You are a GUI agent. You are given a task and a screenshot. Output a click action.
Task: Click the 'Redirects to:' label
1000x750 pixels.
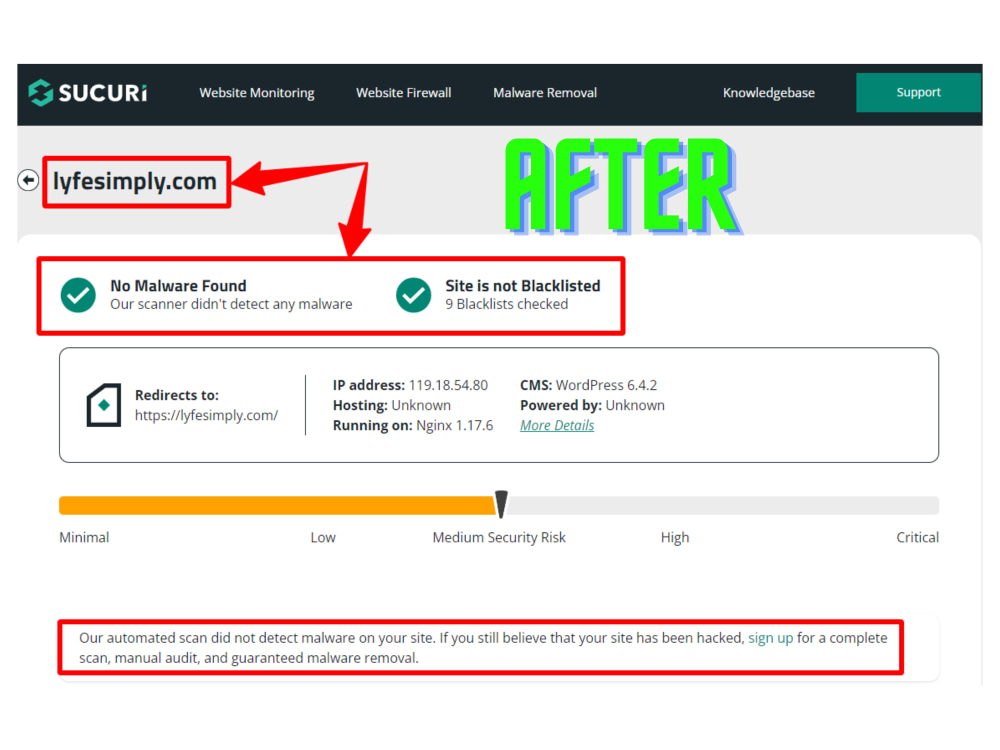click(x=177, y=395)
